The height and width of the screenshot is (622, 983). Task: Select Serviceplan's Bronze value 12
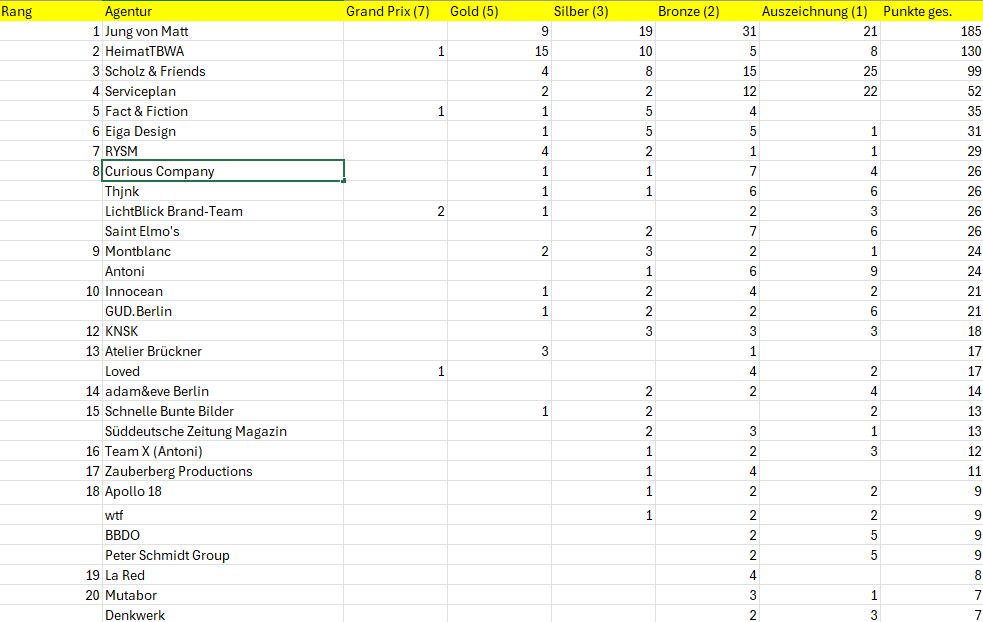(707, 92)
